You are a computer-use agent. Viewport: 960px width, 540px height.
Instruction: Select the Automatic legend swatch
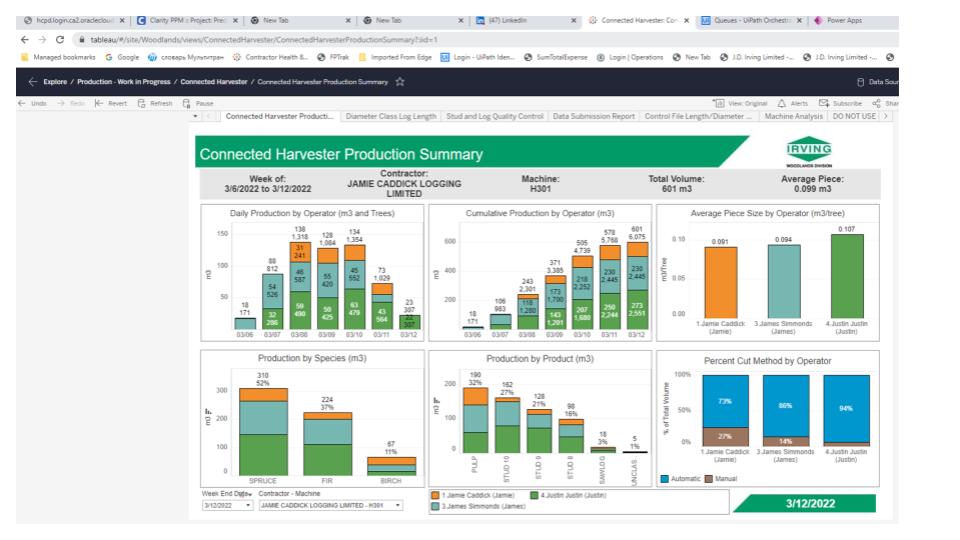(664, 479)
